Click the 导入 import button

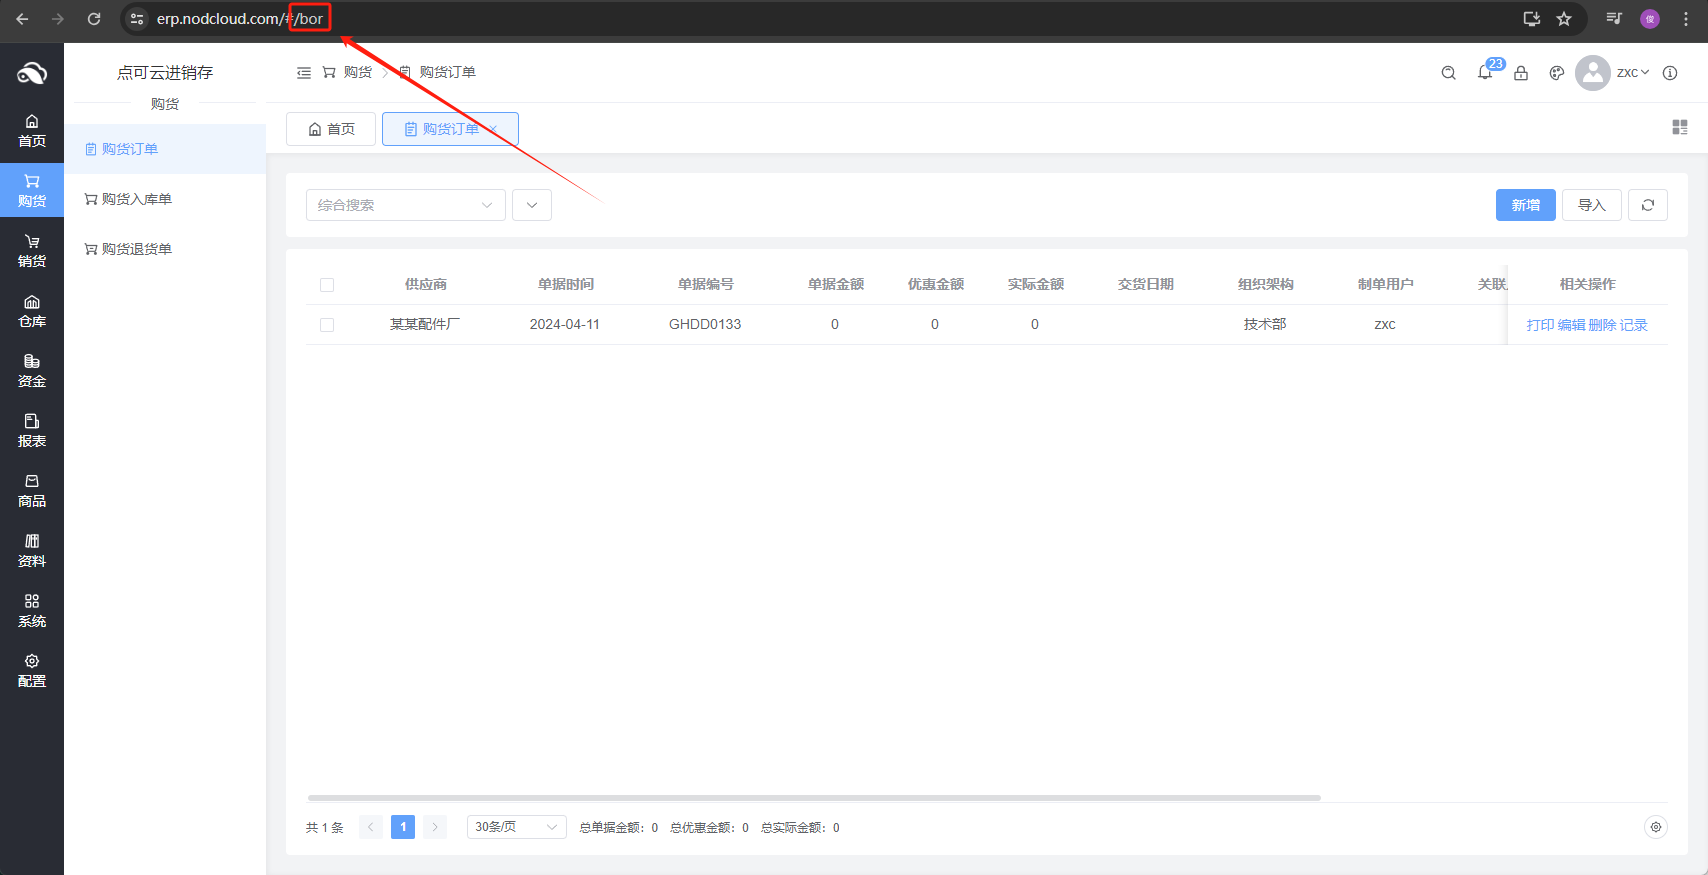pyautogui.click(x=1592, y=205)
